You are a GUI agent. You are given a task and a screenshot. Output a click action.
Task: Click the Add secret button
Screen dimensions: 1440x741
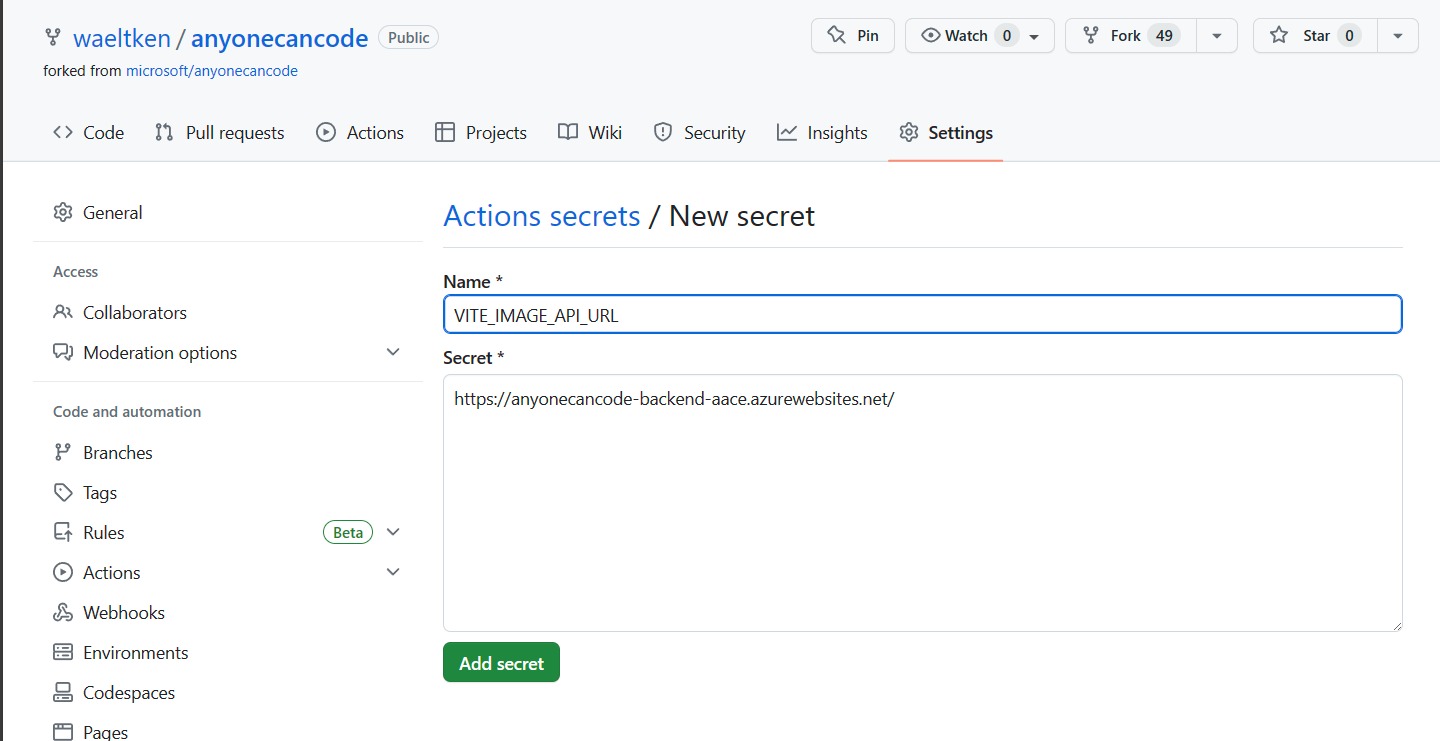pyautogui.click(x=501, y=662)
